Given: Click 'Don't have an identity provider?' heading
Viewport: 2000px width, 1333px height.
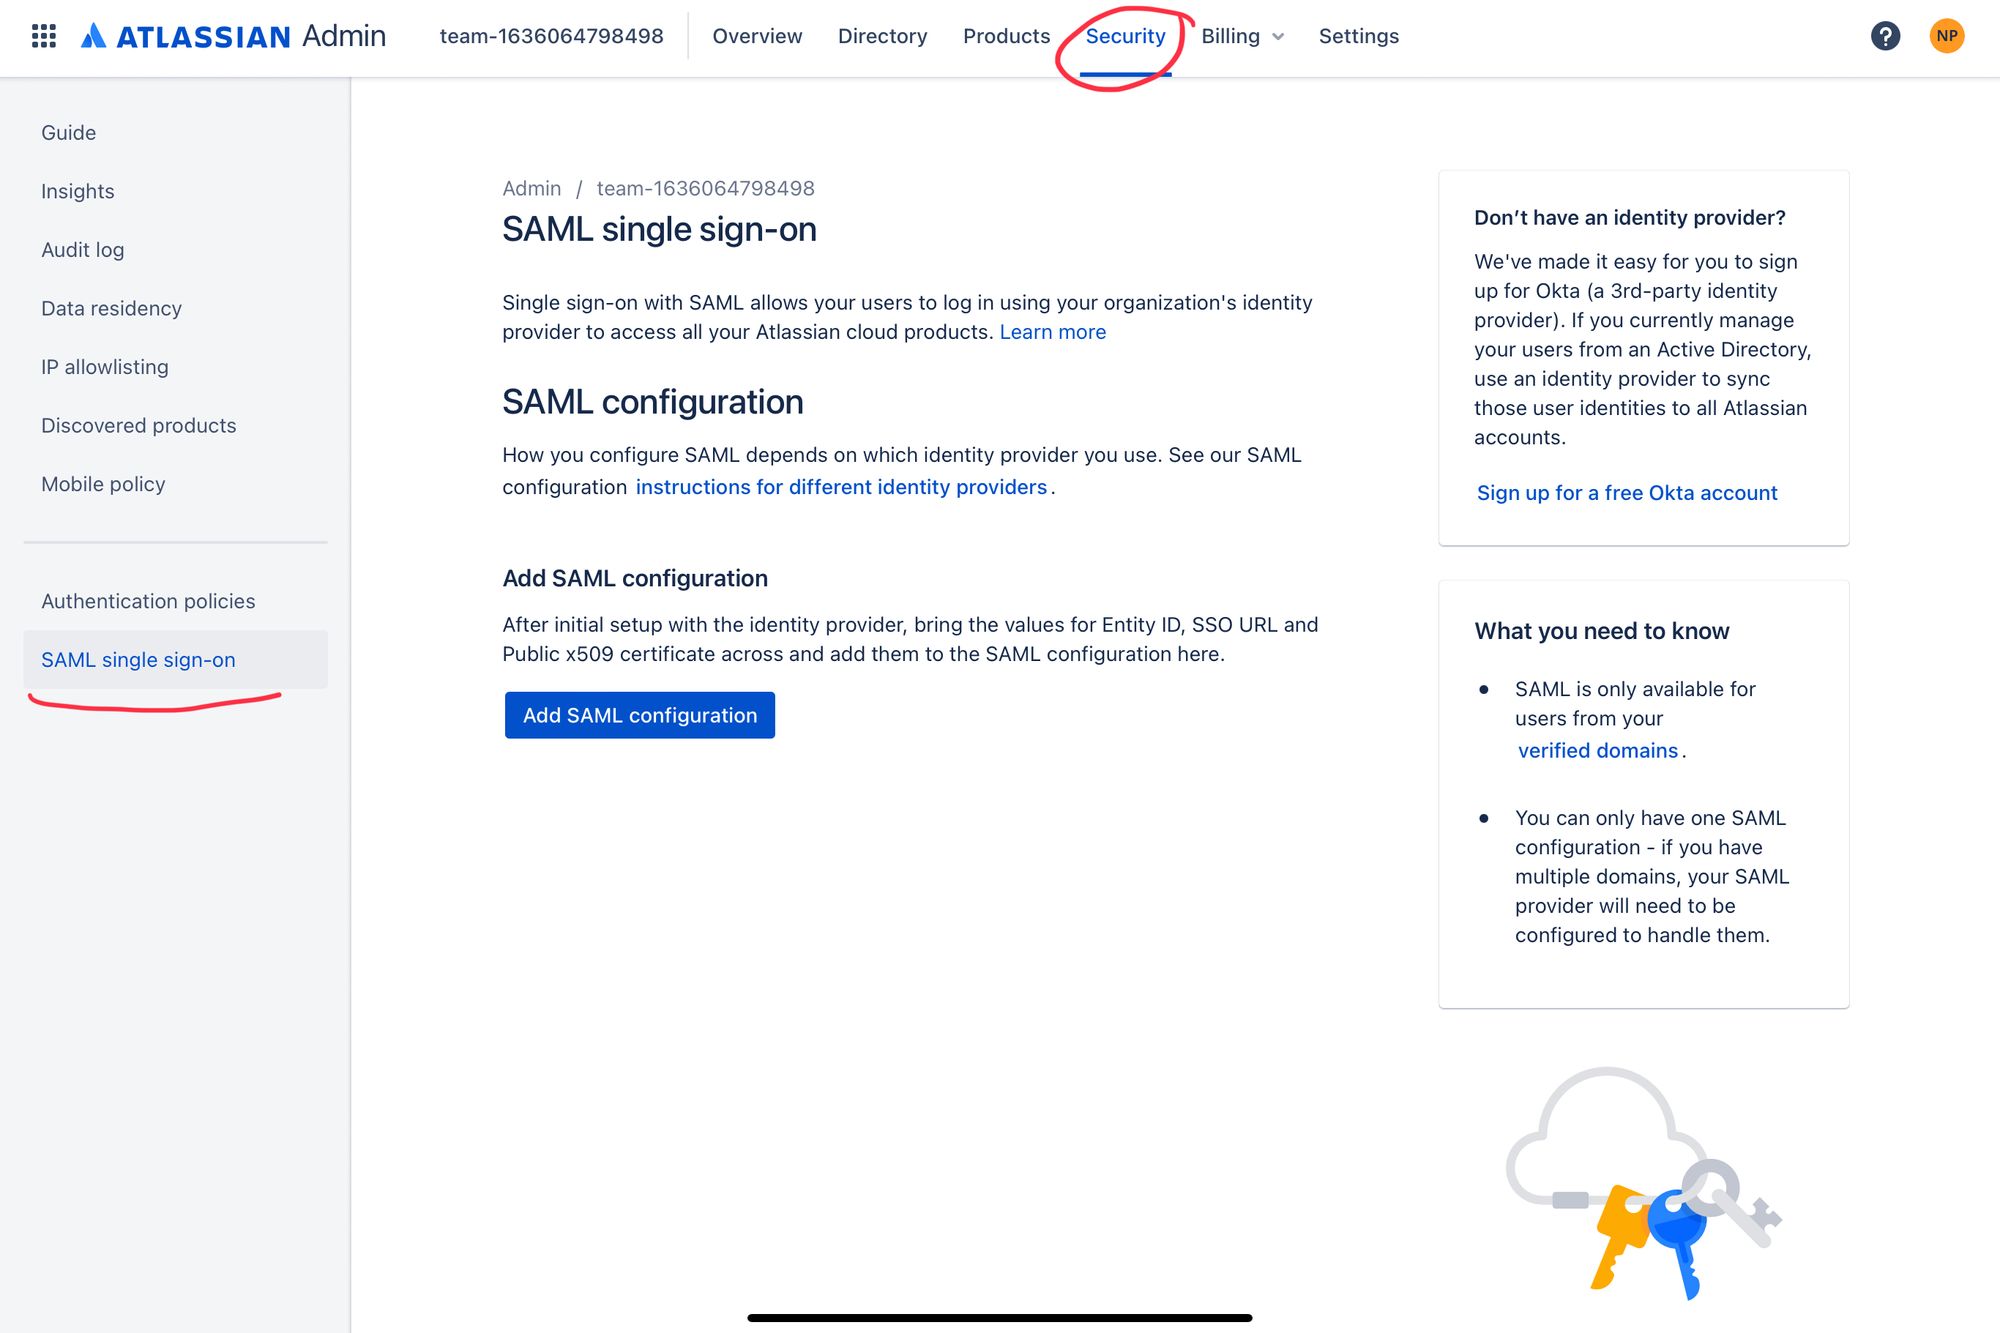Looking at the screenshot, I should 1629,218.
